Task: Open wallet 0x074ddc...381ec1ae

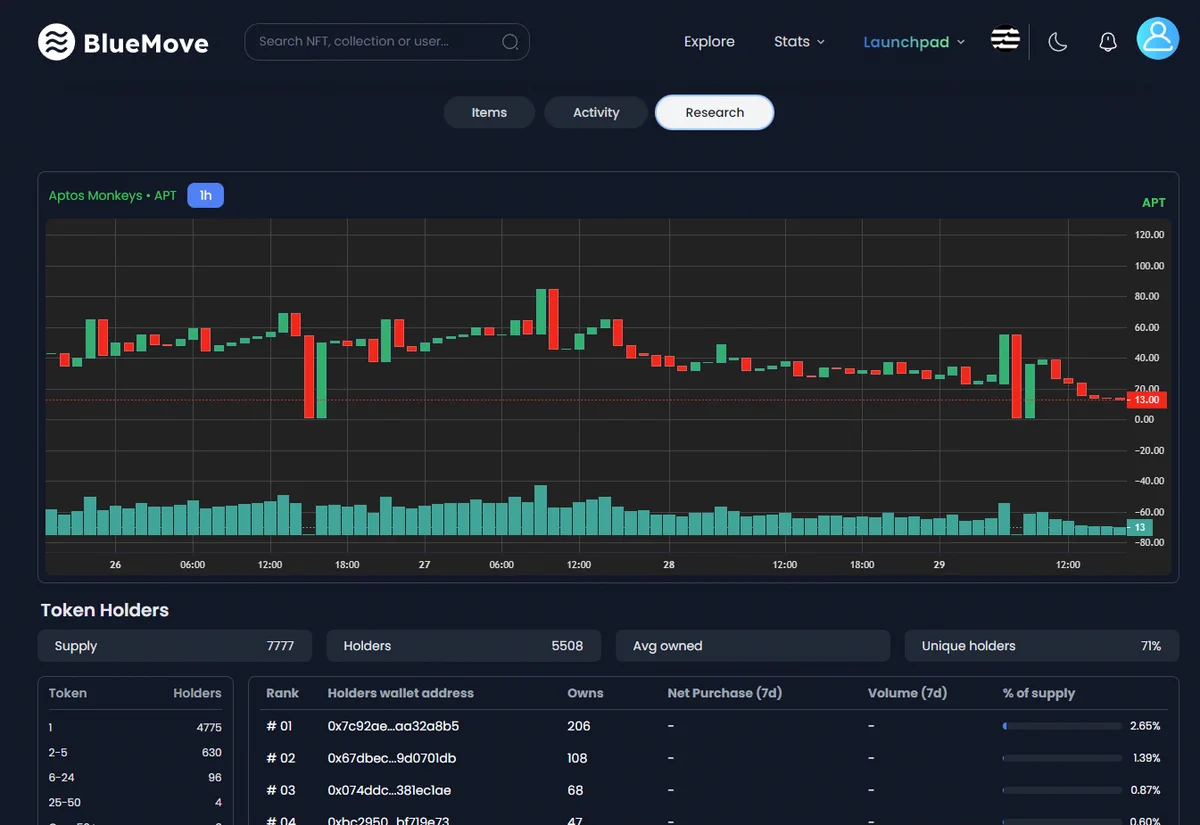Action: 389,790
